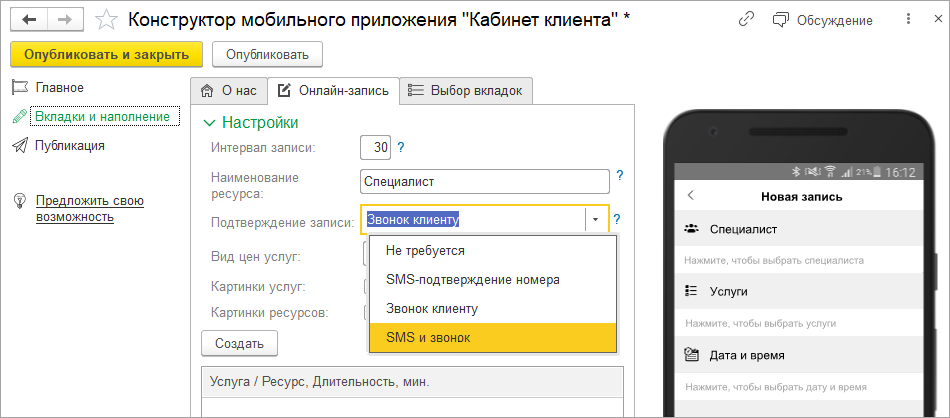This screenshot has width=950, height=418.
Task: Open the 'Выбор вкладок' tab
Action: click(466, 91)
